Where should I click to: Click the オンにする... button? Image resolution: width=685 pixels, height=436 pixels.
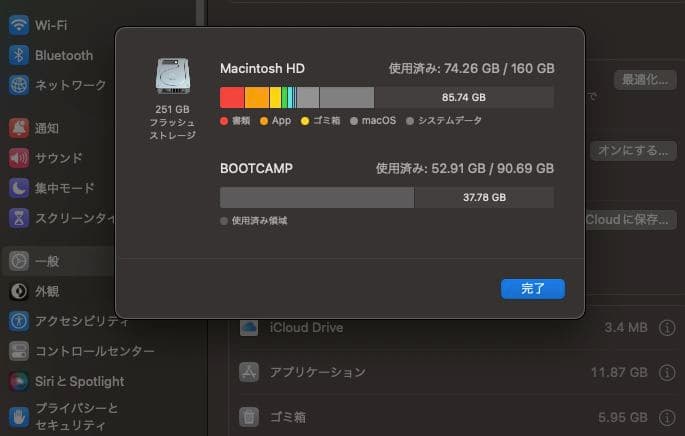coord(633,150)
